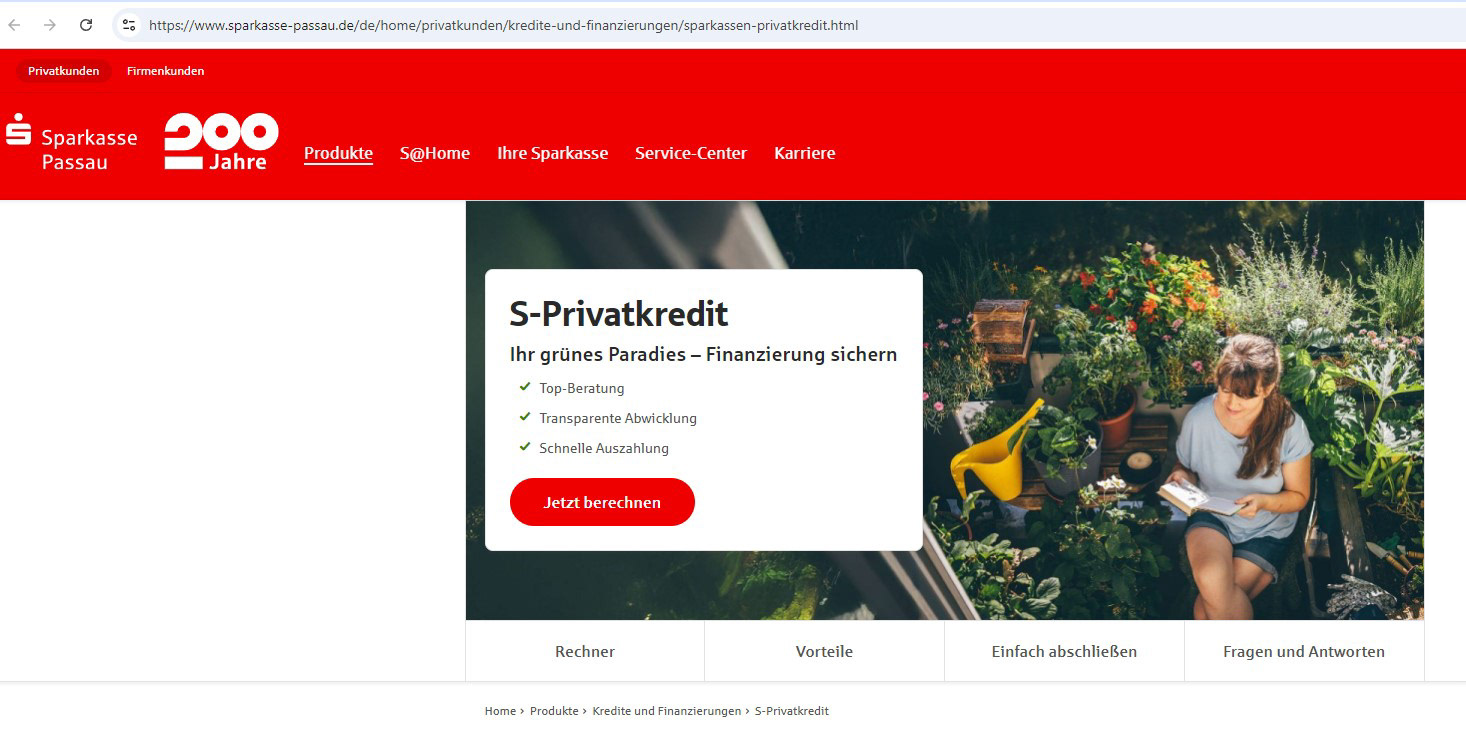Go to Einfach abschließen section tab

point(1064,651)
